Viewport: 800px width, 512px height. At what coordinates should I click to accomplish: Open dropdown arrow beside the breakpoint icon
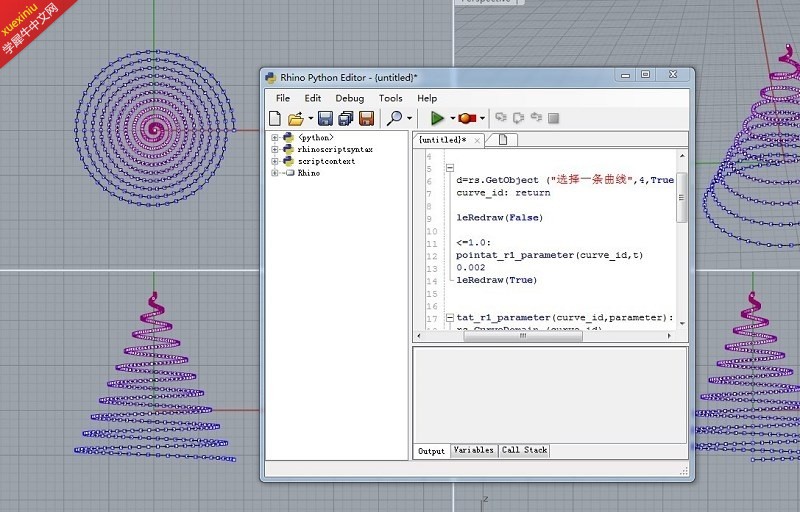[482, 118]
